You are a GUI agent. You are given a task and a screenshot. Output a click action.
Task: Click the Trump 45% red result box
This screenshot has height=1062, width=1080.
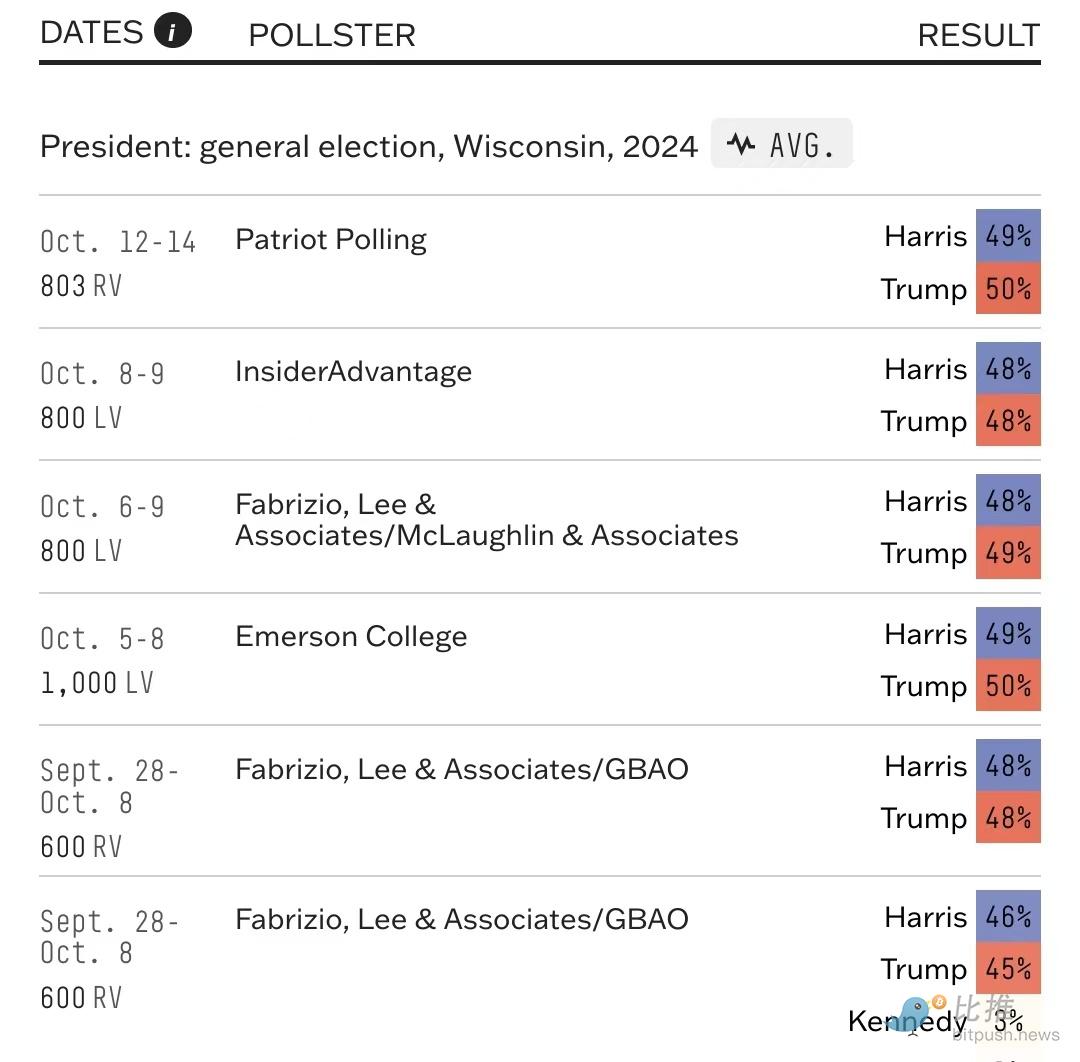point(1008,969)
